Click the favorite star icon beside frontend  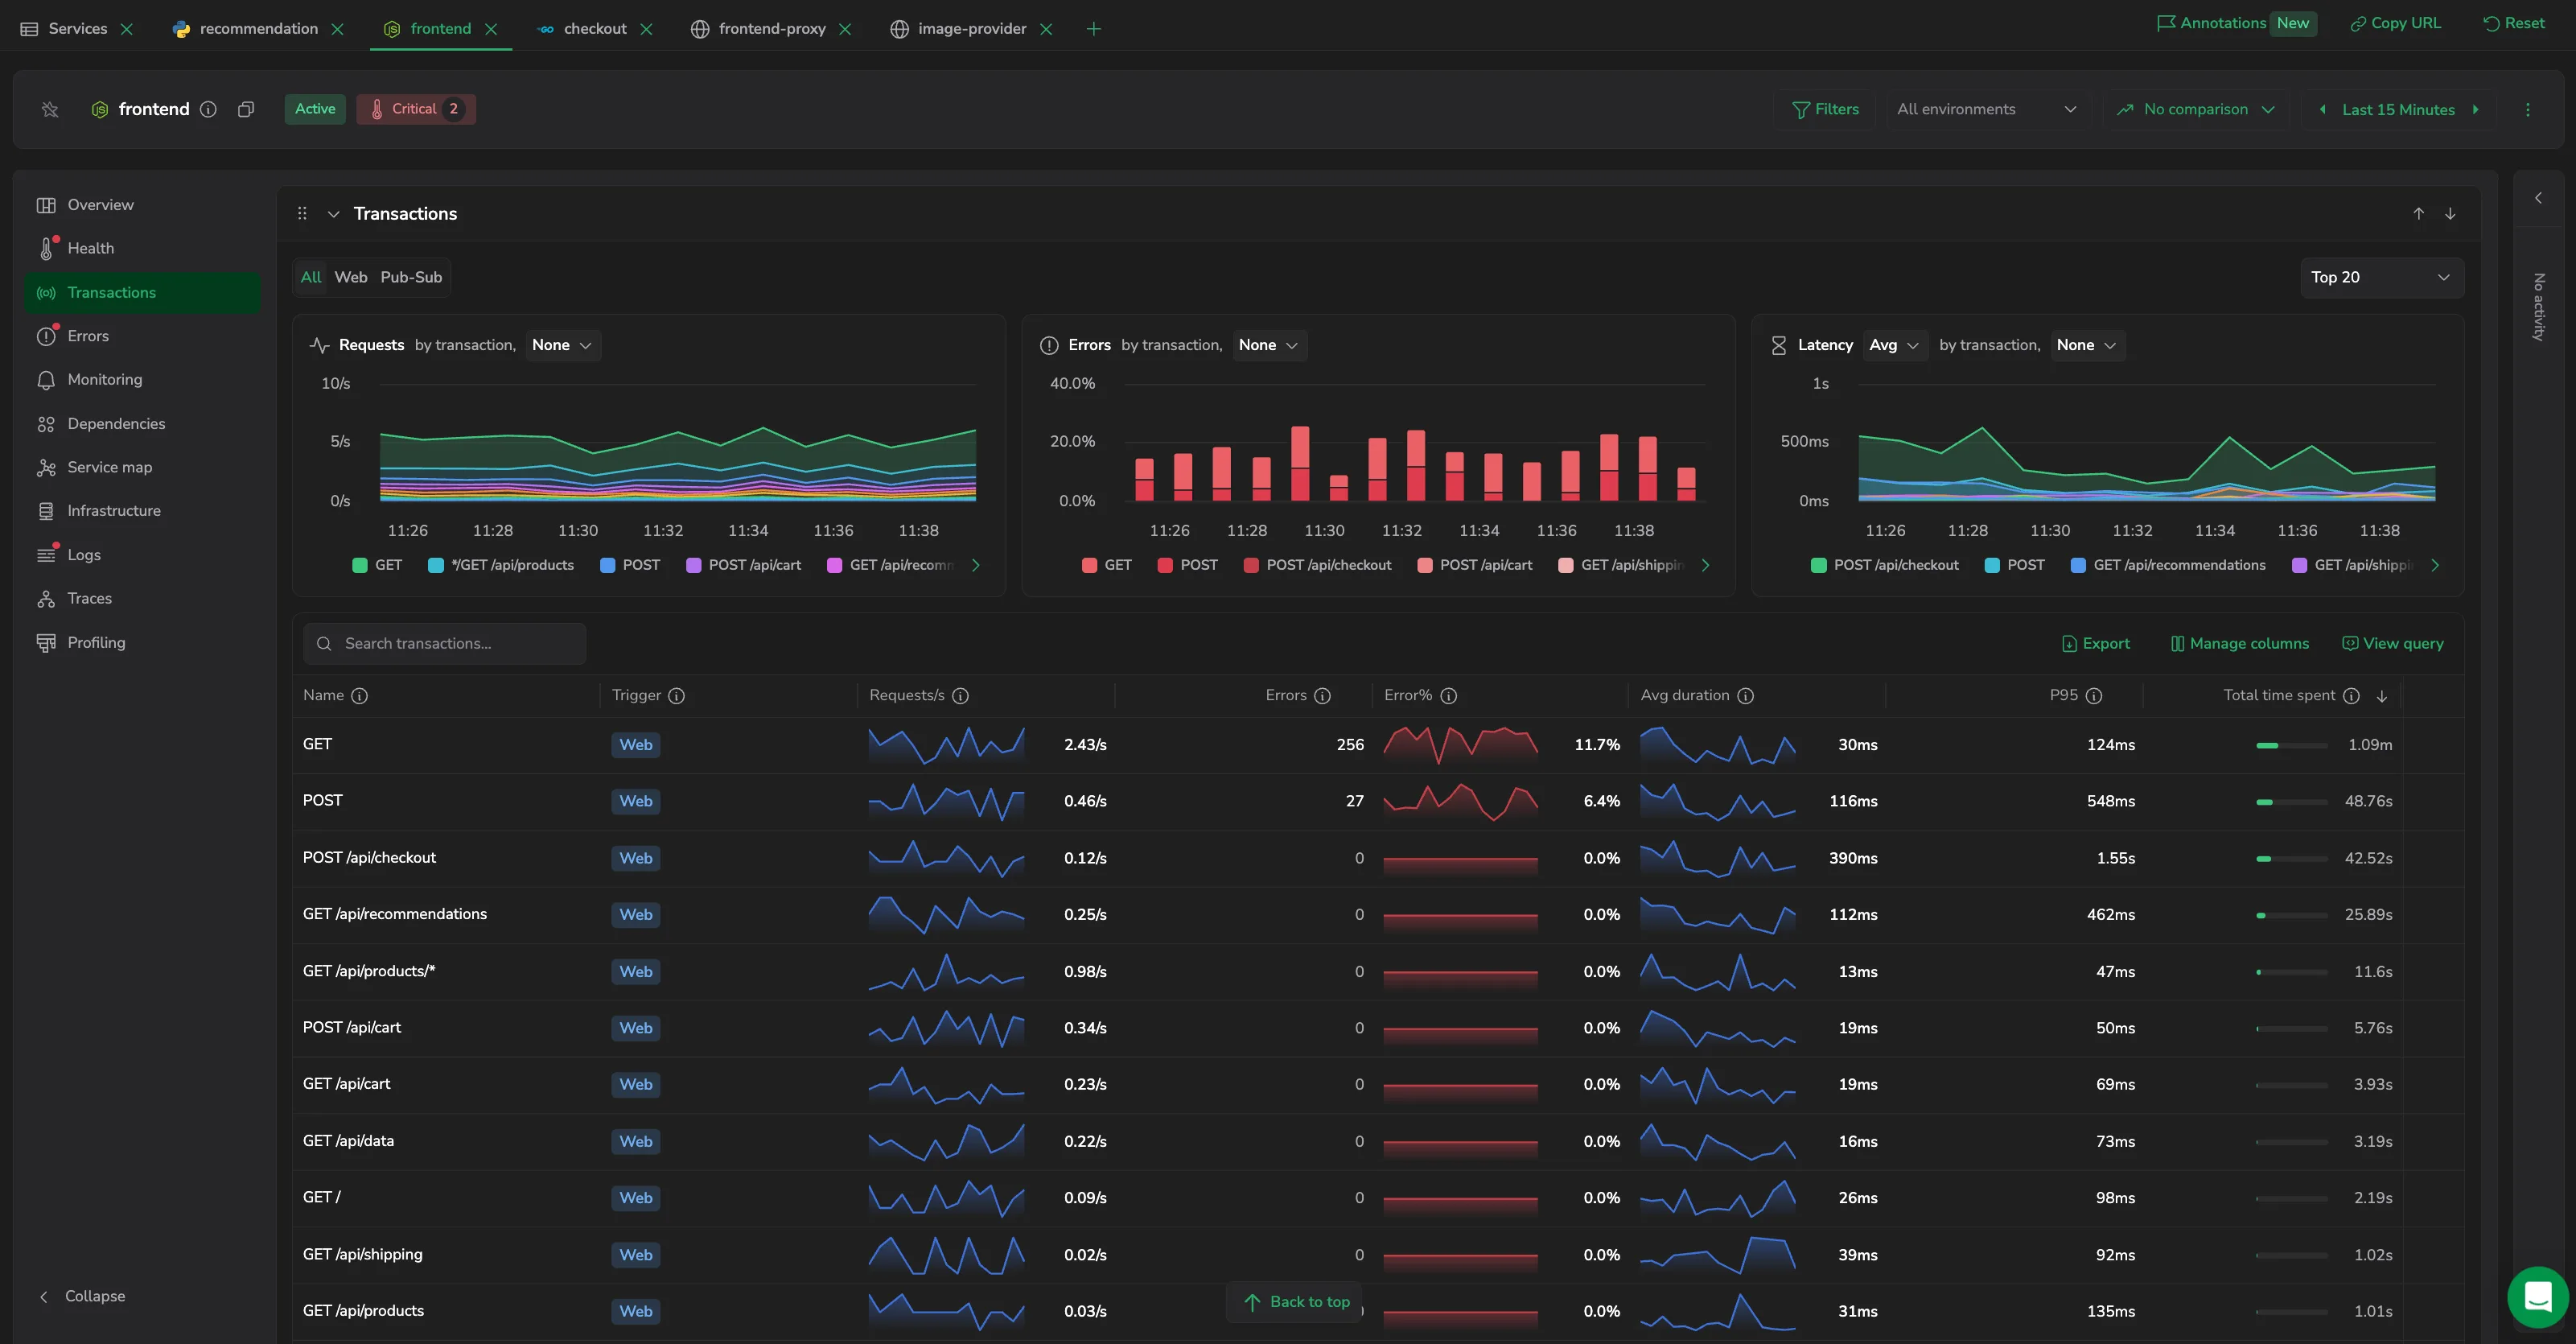click(50, 109)
